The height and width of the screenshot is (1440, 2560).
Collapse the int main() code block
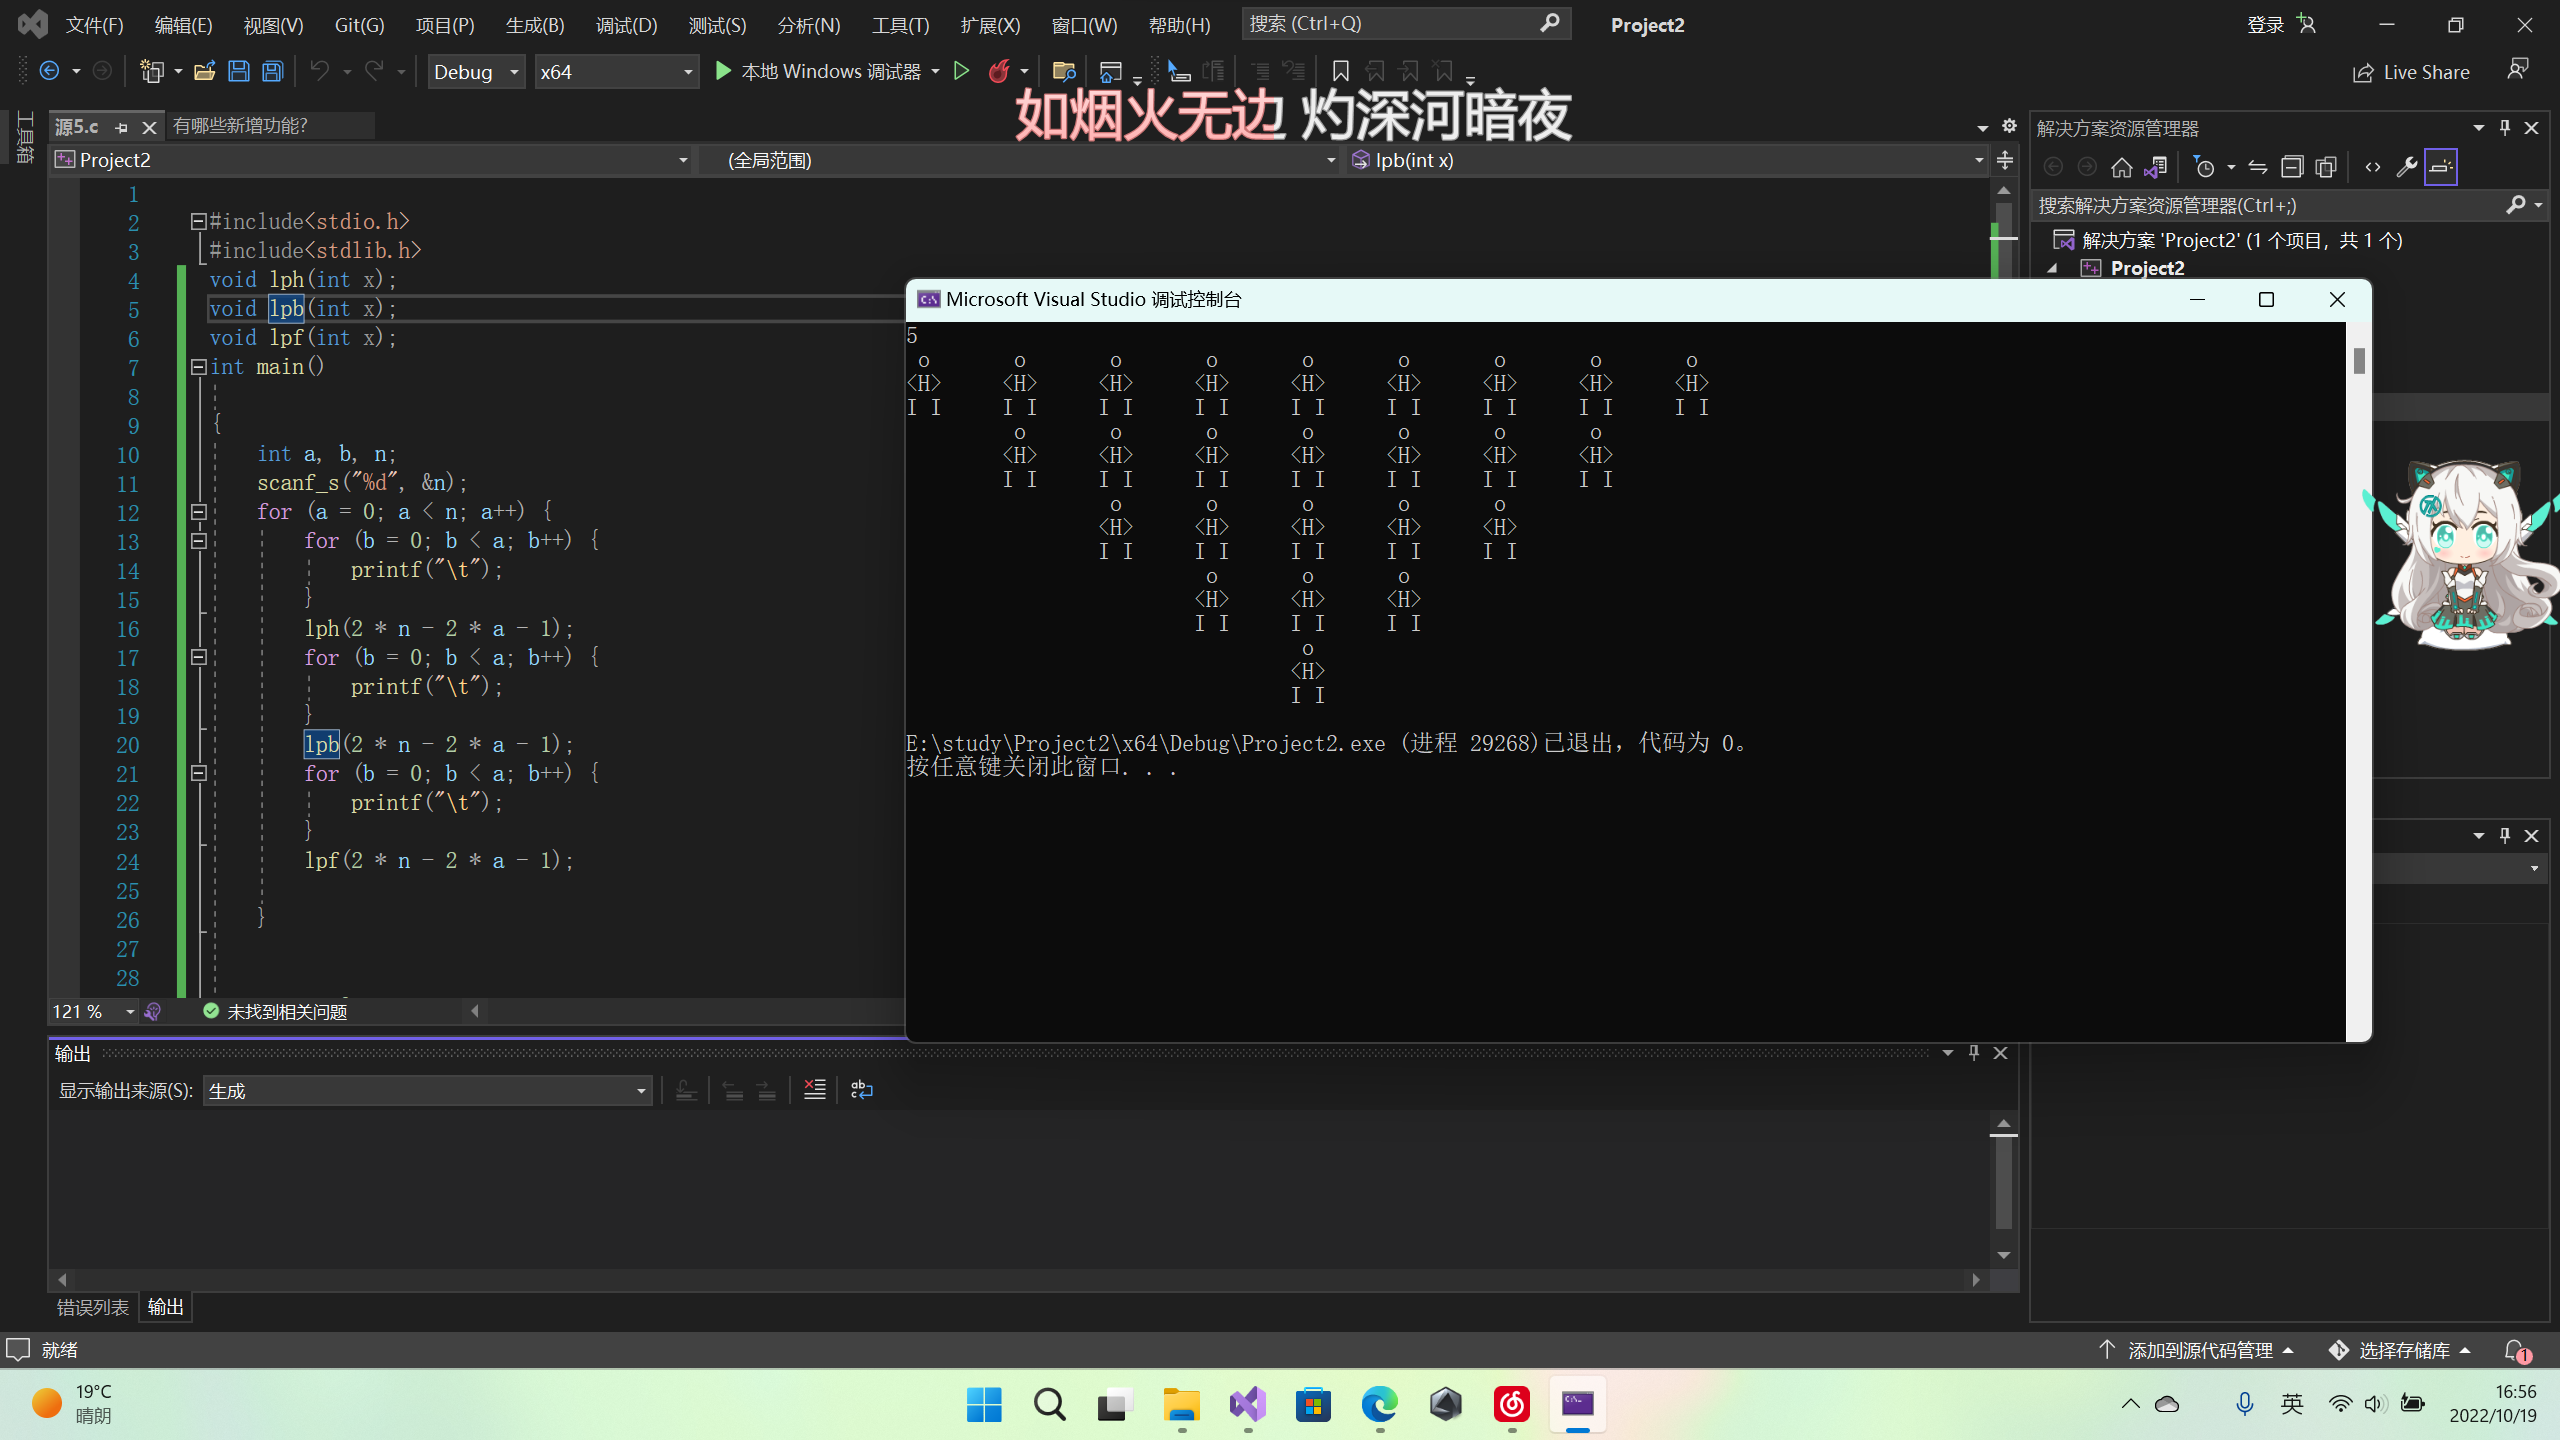click(198, 367)
